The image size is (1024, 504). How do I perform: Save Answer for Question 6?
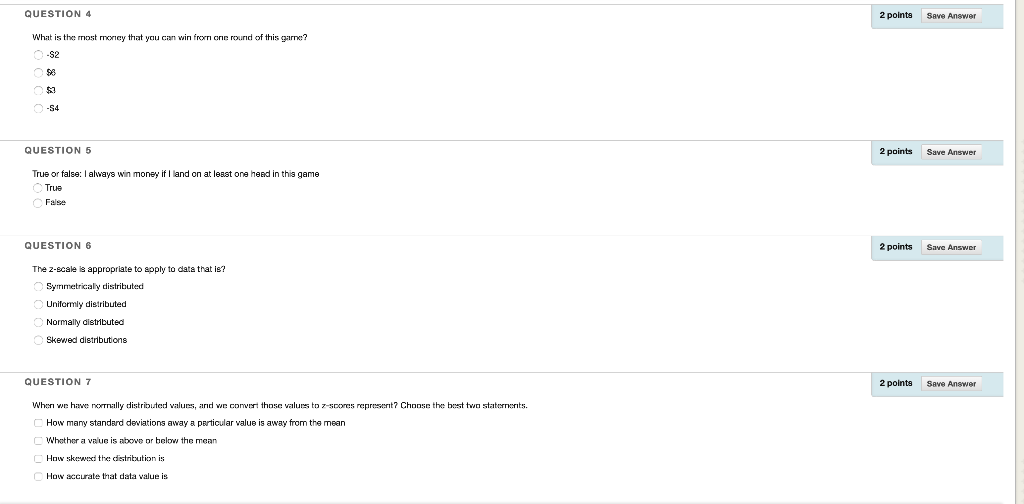click(x=951, y=247)
